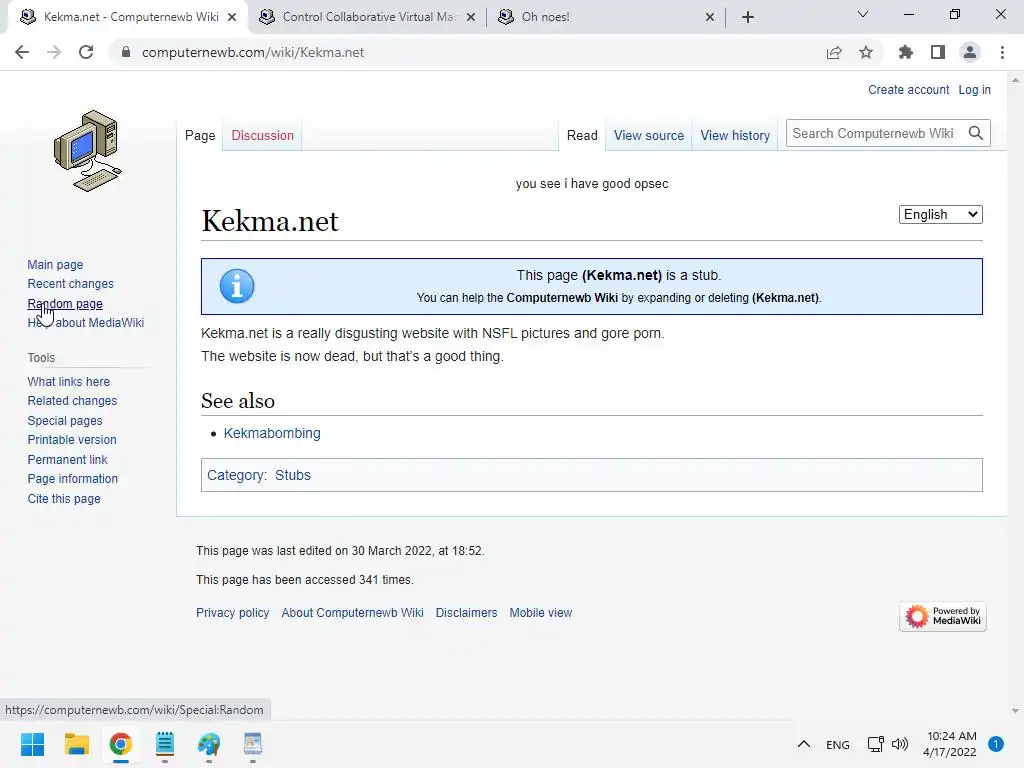The image size is (1024, 768).
Task: Open Special pages link
Action: [x=65, y=421]
